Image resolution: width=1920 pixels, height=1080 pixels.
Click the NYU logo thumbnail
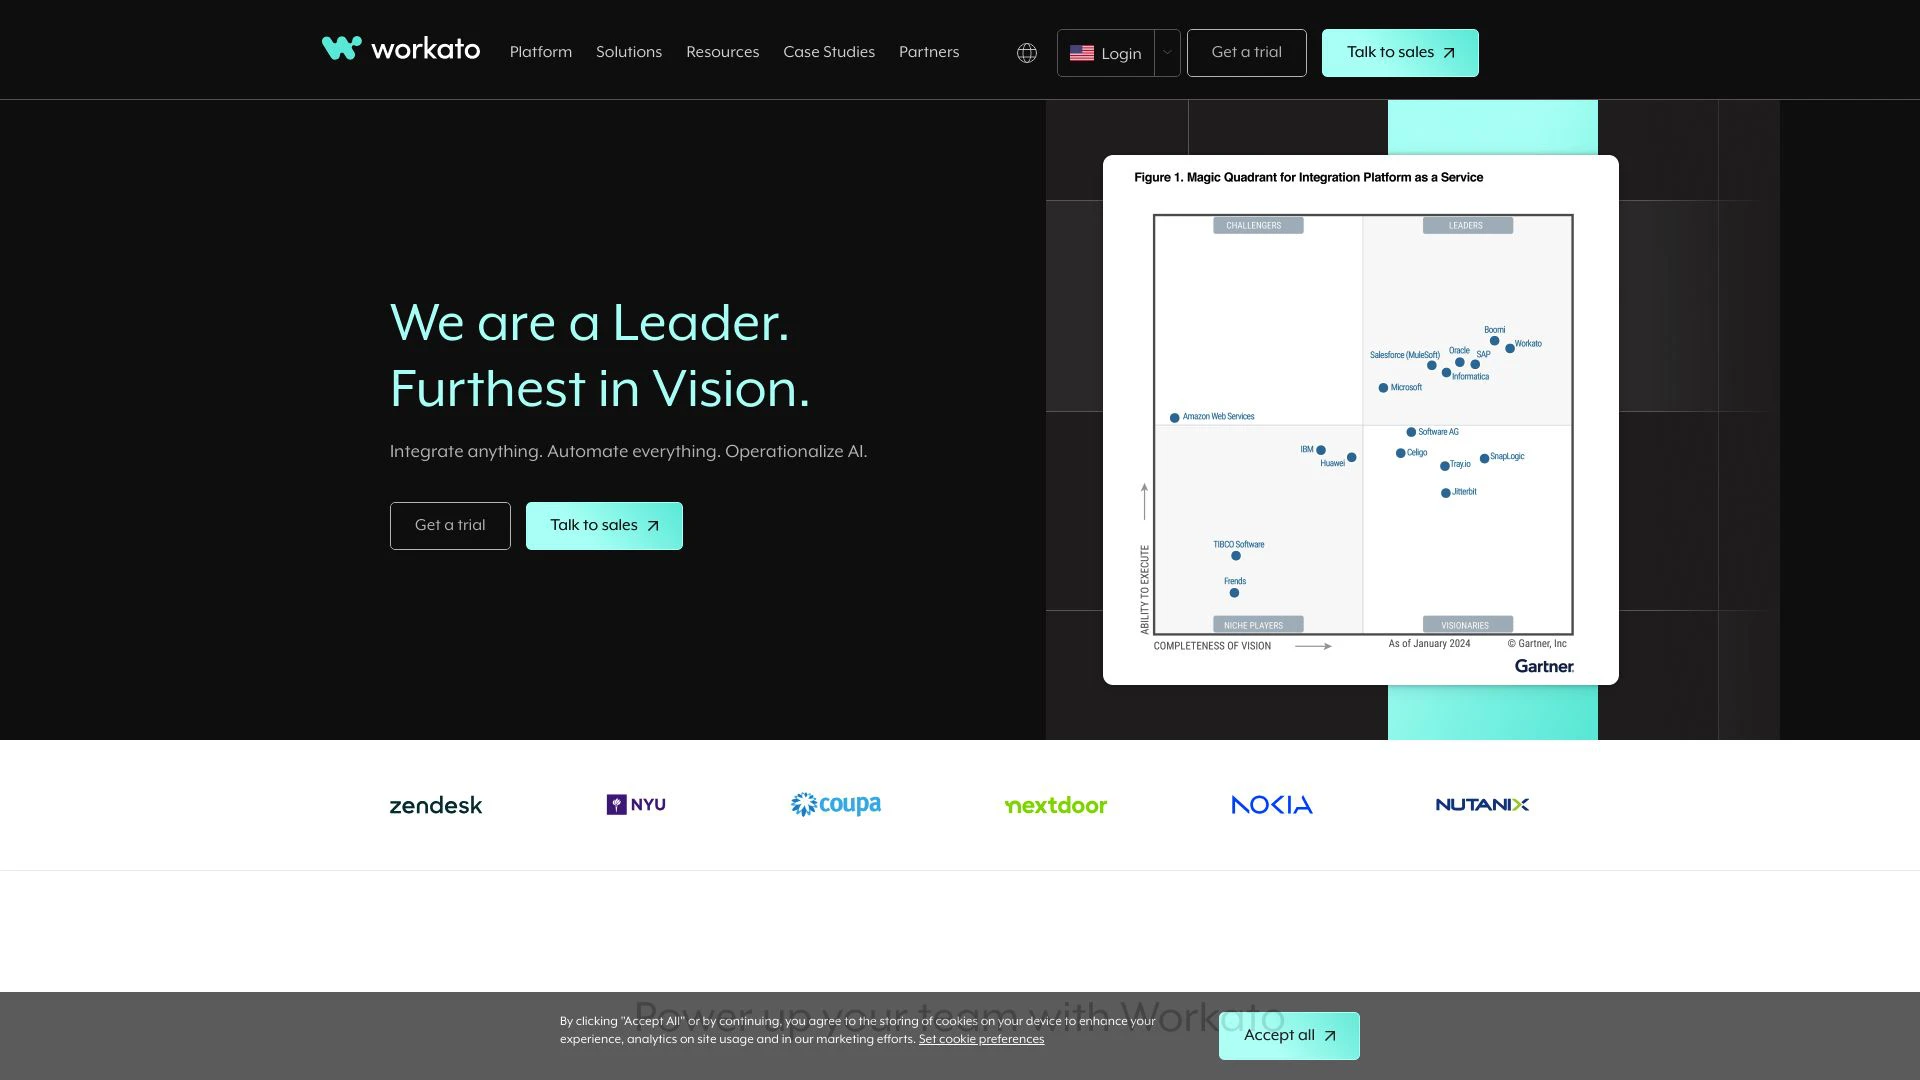pyautogui.click(x=636, y=804)
